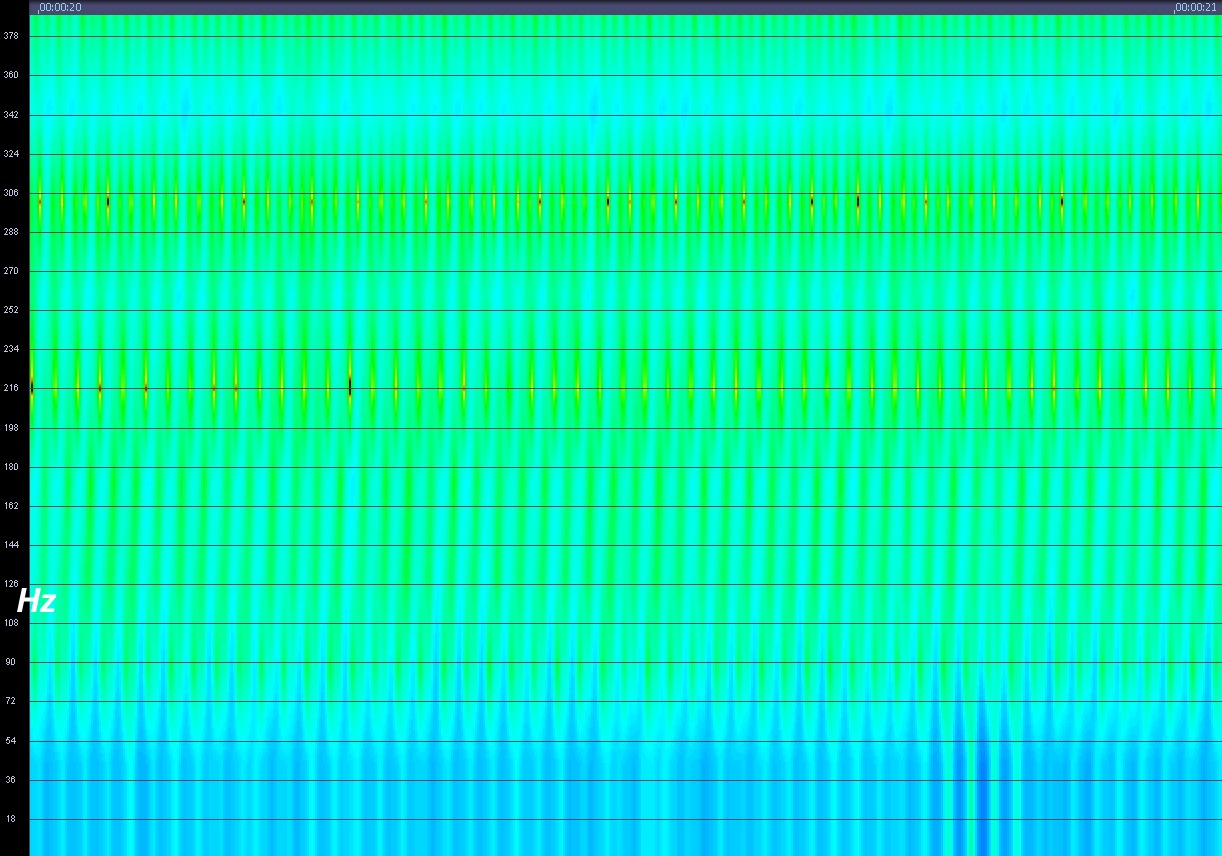1222x856 pixels.
Task: Click the 216 Hz frequency label
Action: coord(12,388)
